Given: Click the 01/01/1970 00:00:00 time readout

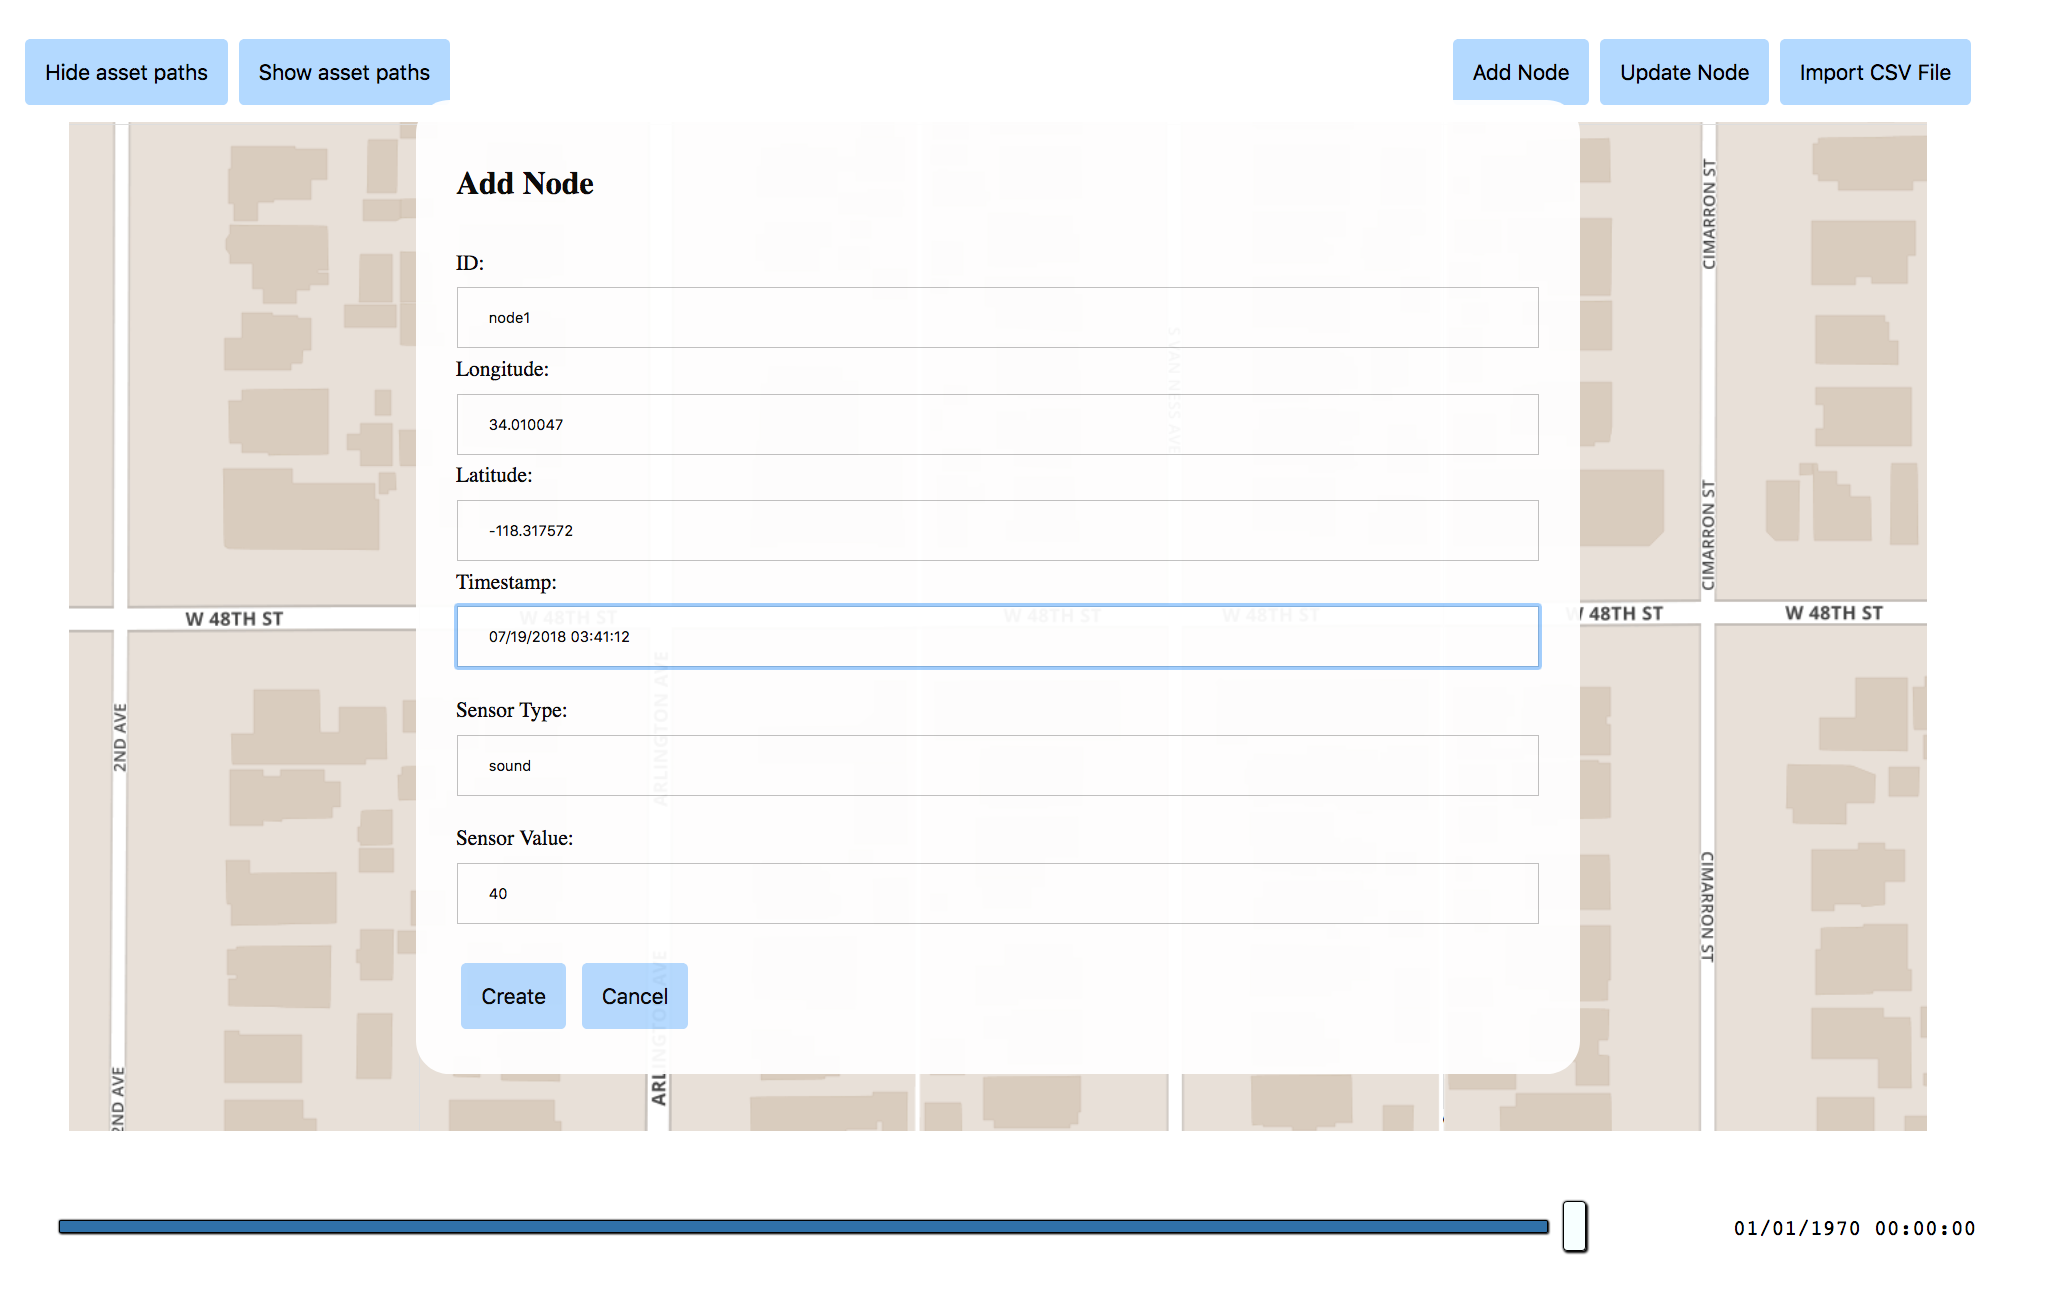Looking at the screenshot, I should (x=1854, y=1228).
